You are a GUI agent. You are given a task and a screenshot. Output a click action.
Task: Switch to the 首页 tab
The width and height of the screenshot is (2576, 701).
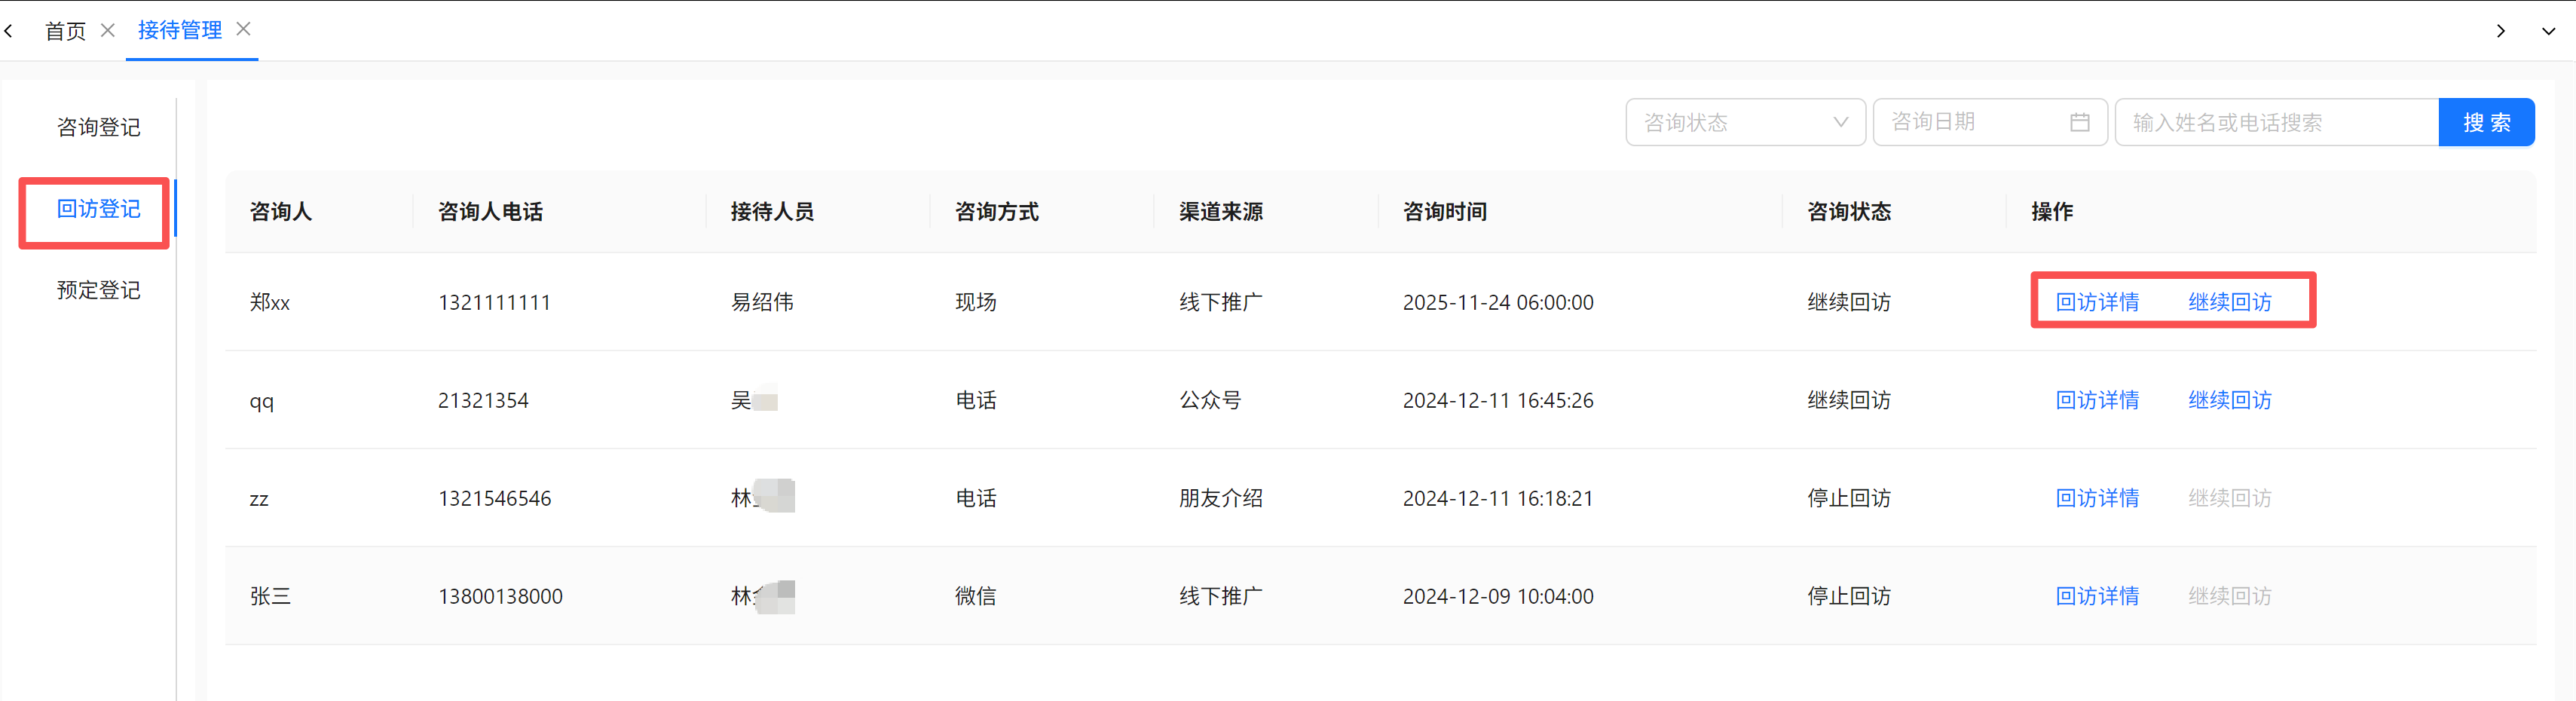pyautogui.click(x=65, y=31)
